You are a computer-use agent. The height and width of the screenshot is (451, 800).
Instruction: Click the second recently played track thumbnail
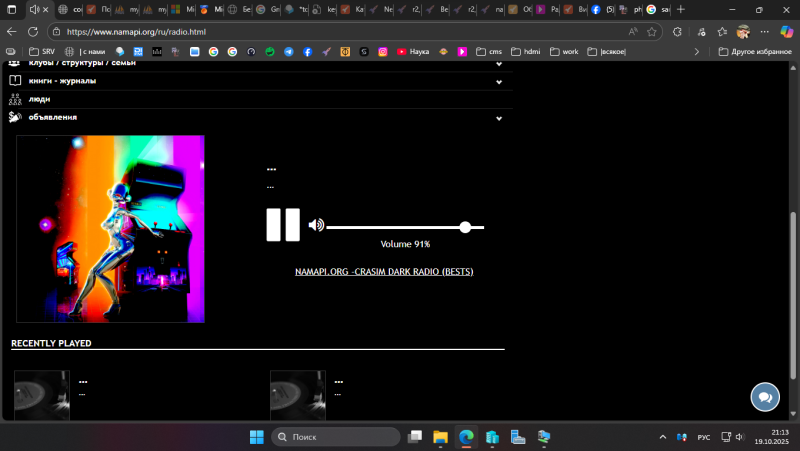click(297, 395)
